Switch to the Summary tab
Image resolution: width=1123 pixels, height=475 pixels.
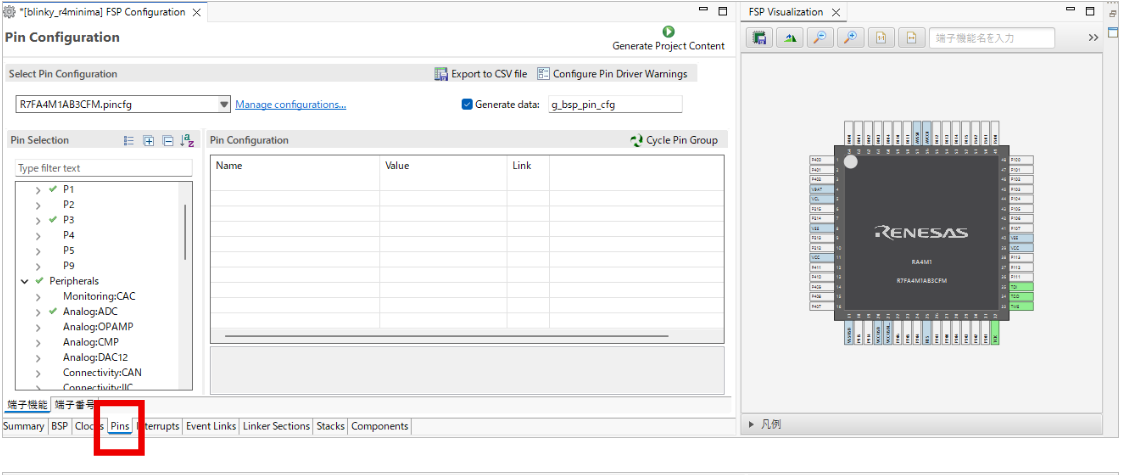click(x=24, y=426)
